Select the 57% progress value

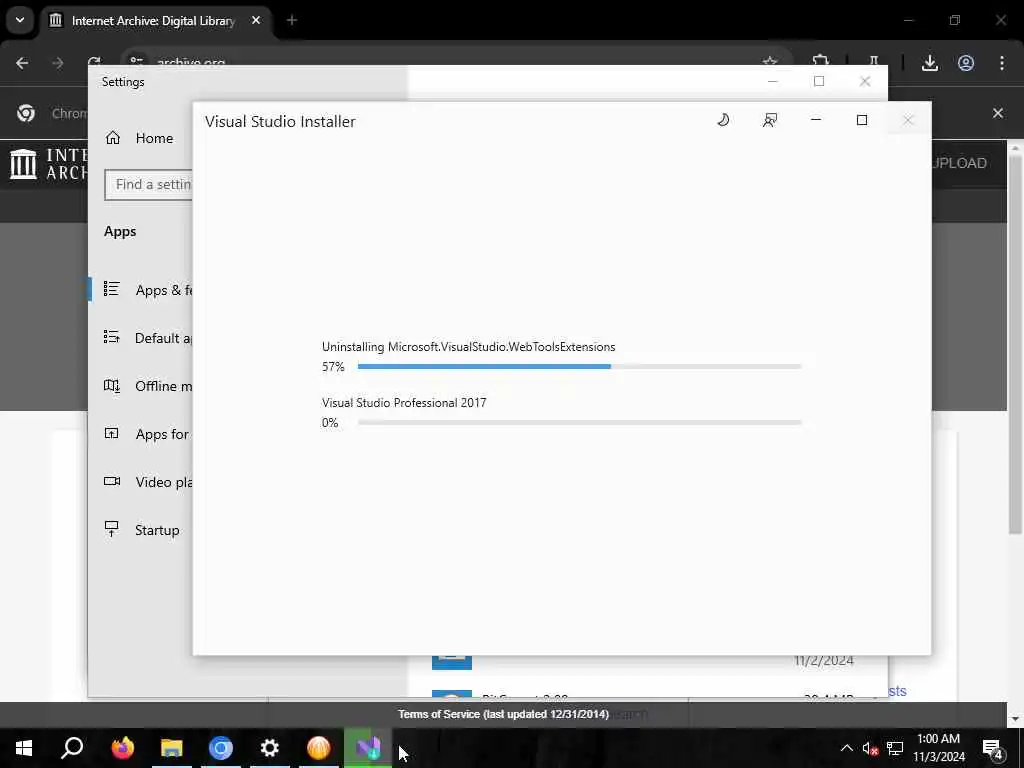pyautogui.click(x=333, y=367)
